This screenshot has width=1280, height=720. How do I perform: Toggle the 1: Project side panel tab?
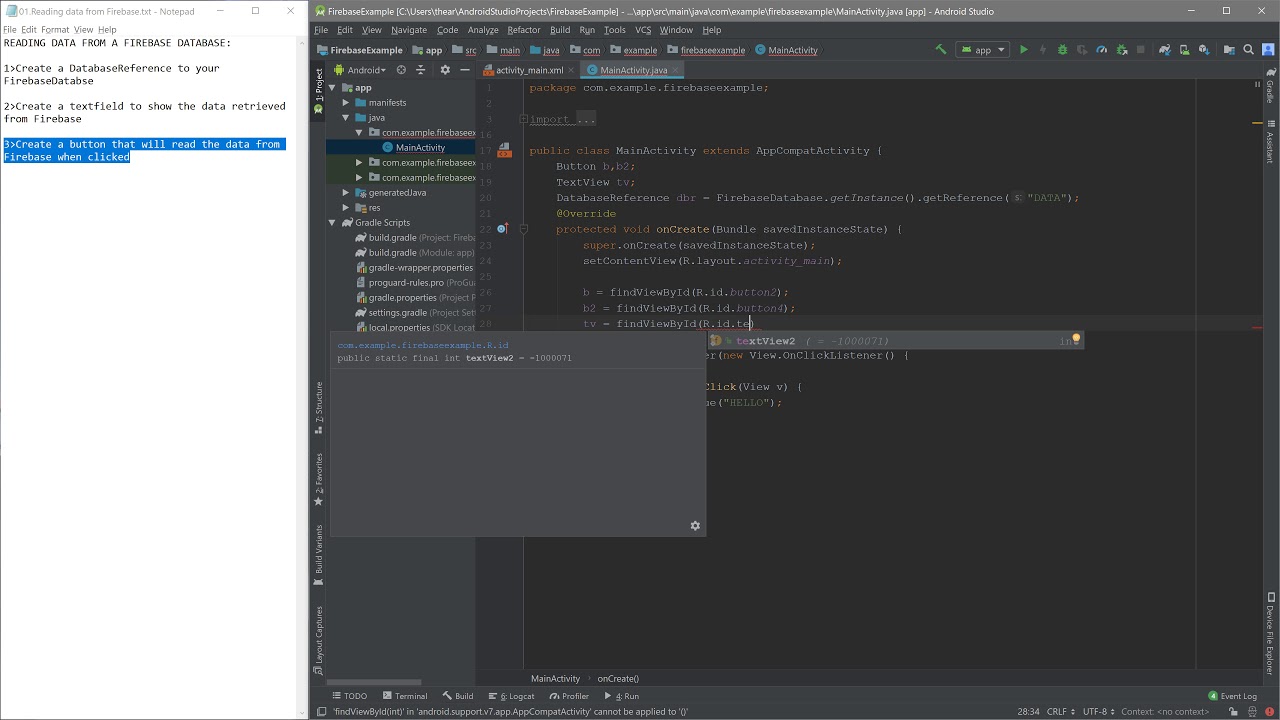click(x=319, y=92)
